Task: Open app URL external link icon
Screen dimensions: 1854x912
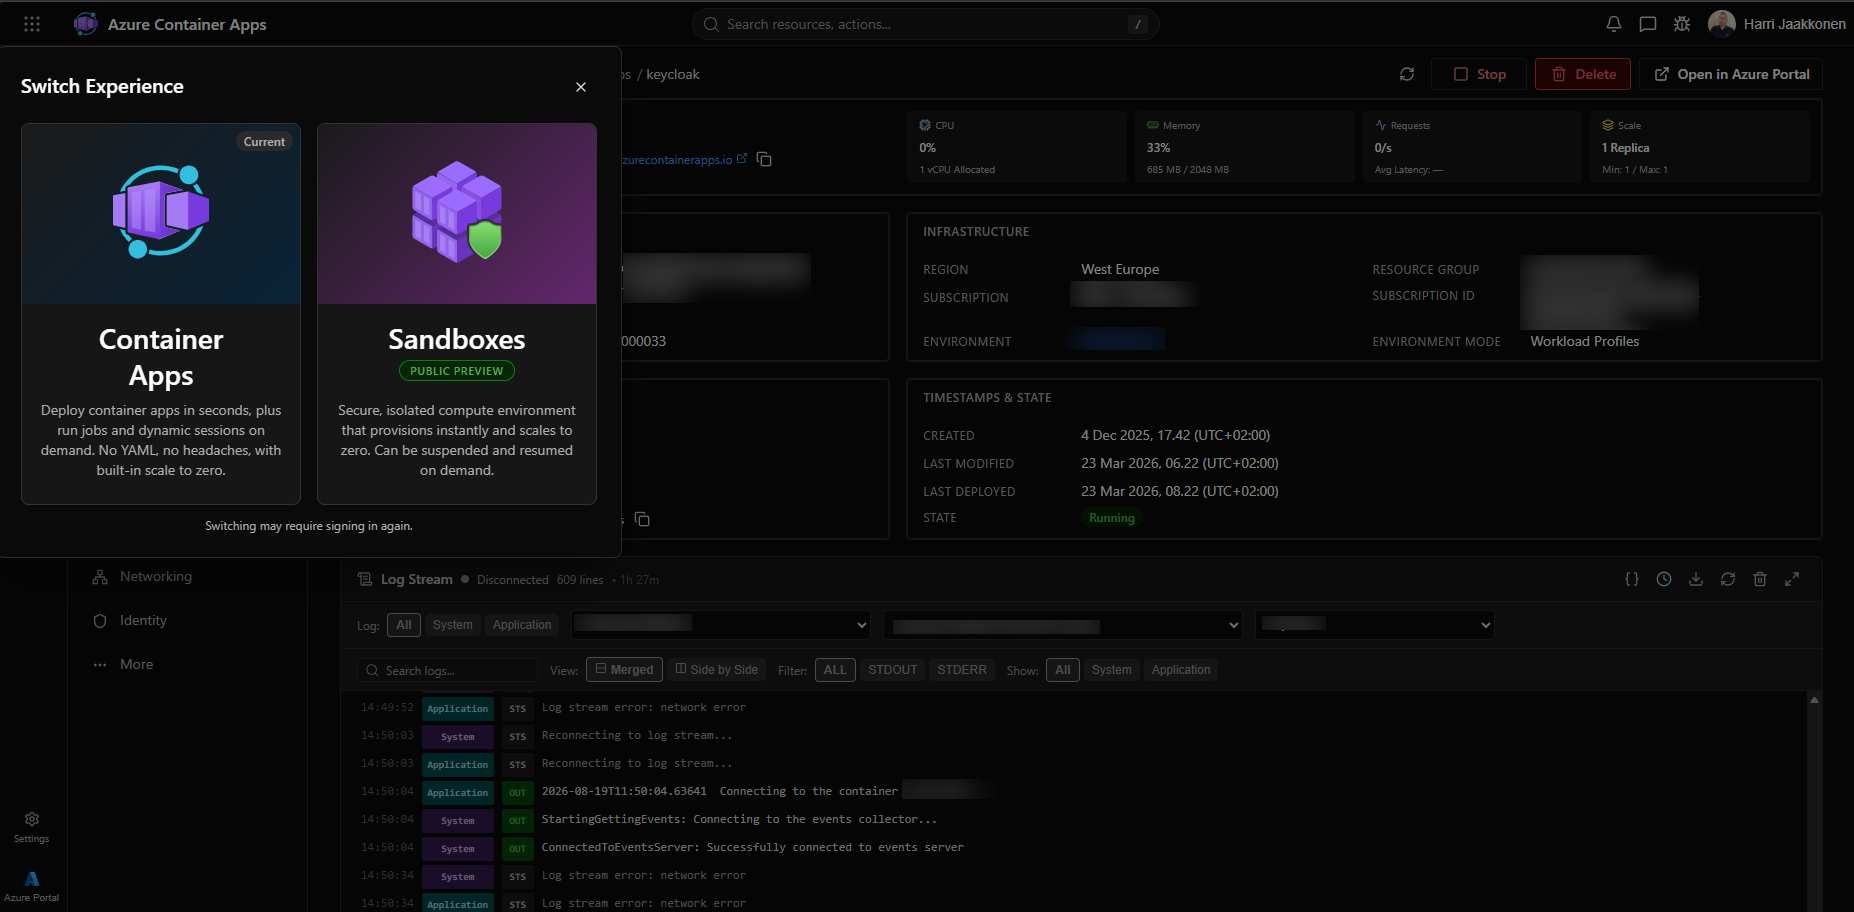Action: tap(742, 159)
